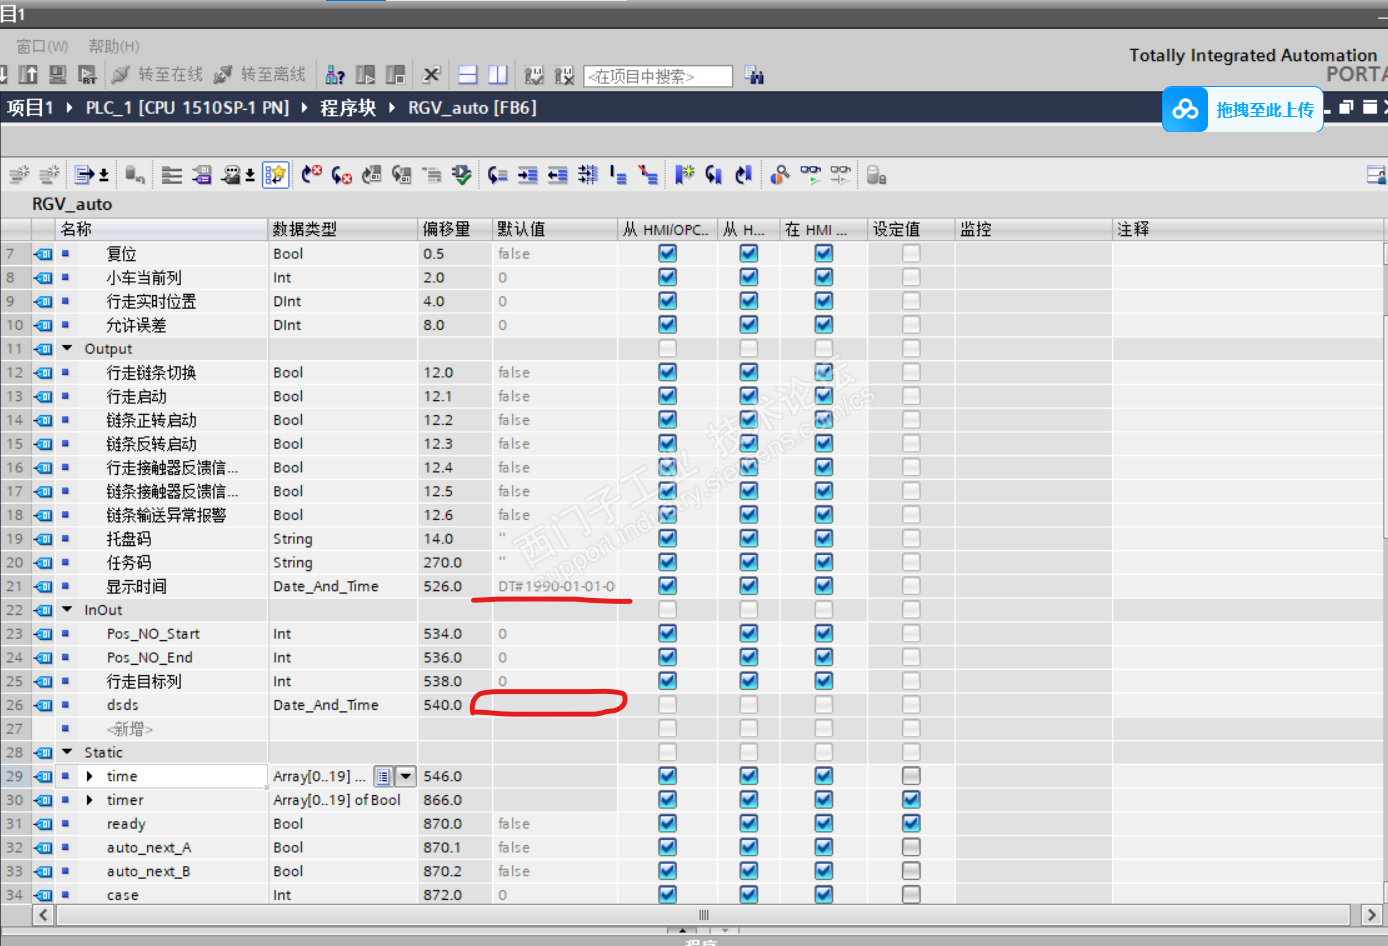
Task: Click the cross-references X icon
Action: coord(431,75)
